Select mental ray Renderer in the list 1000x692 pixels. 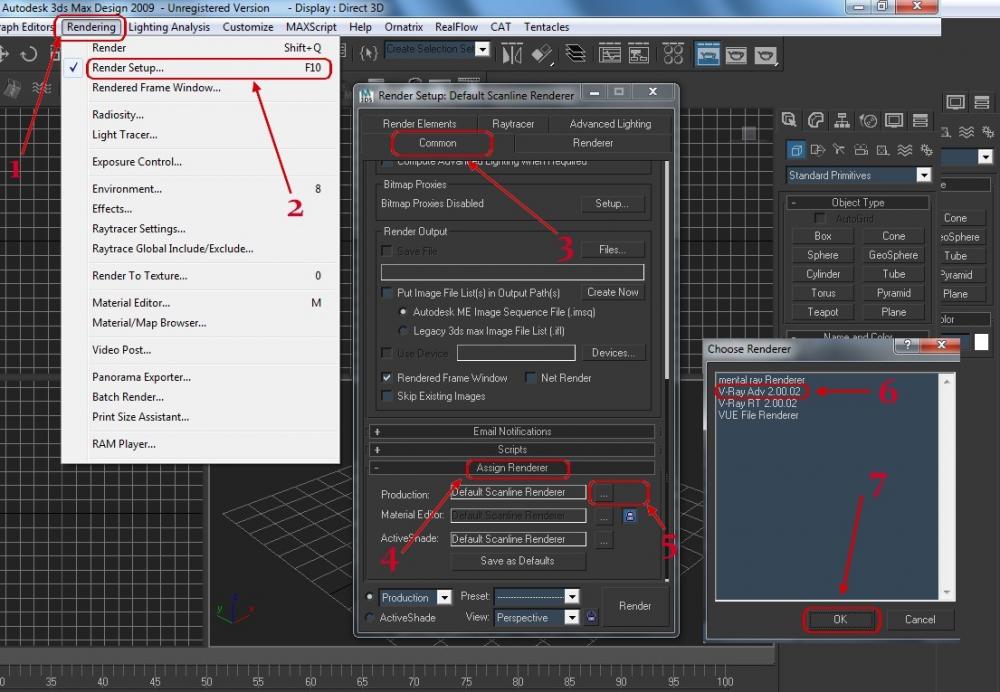761,379
